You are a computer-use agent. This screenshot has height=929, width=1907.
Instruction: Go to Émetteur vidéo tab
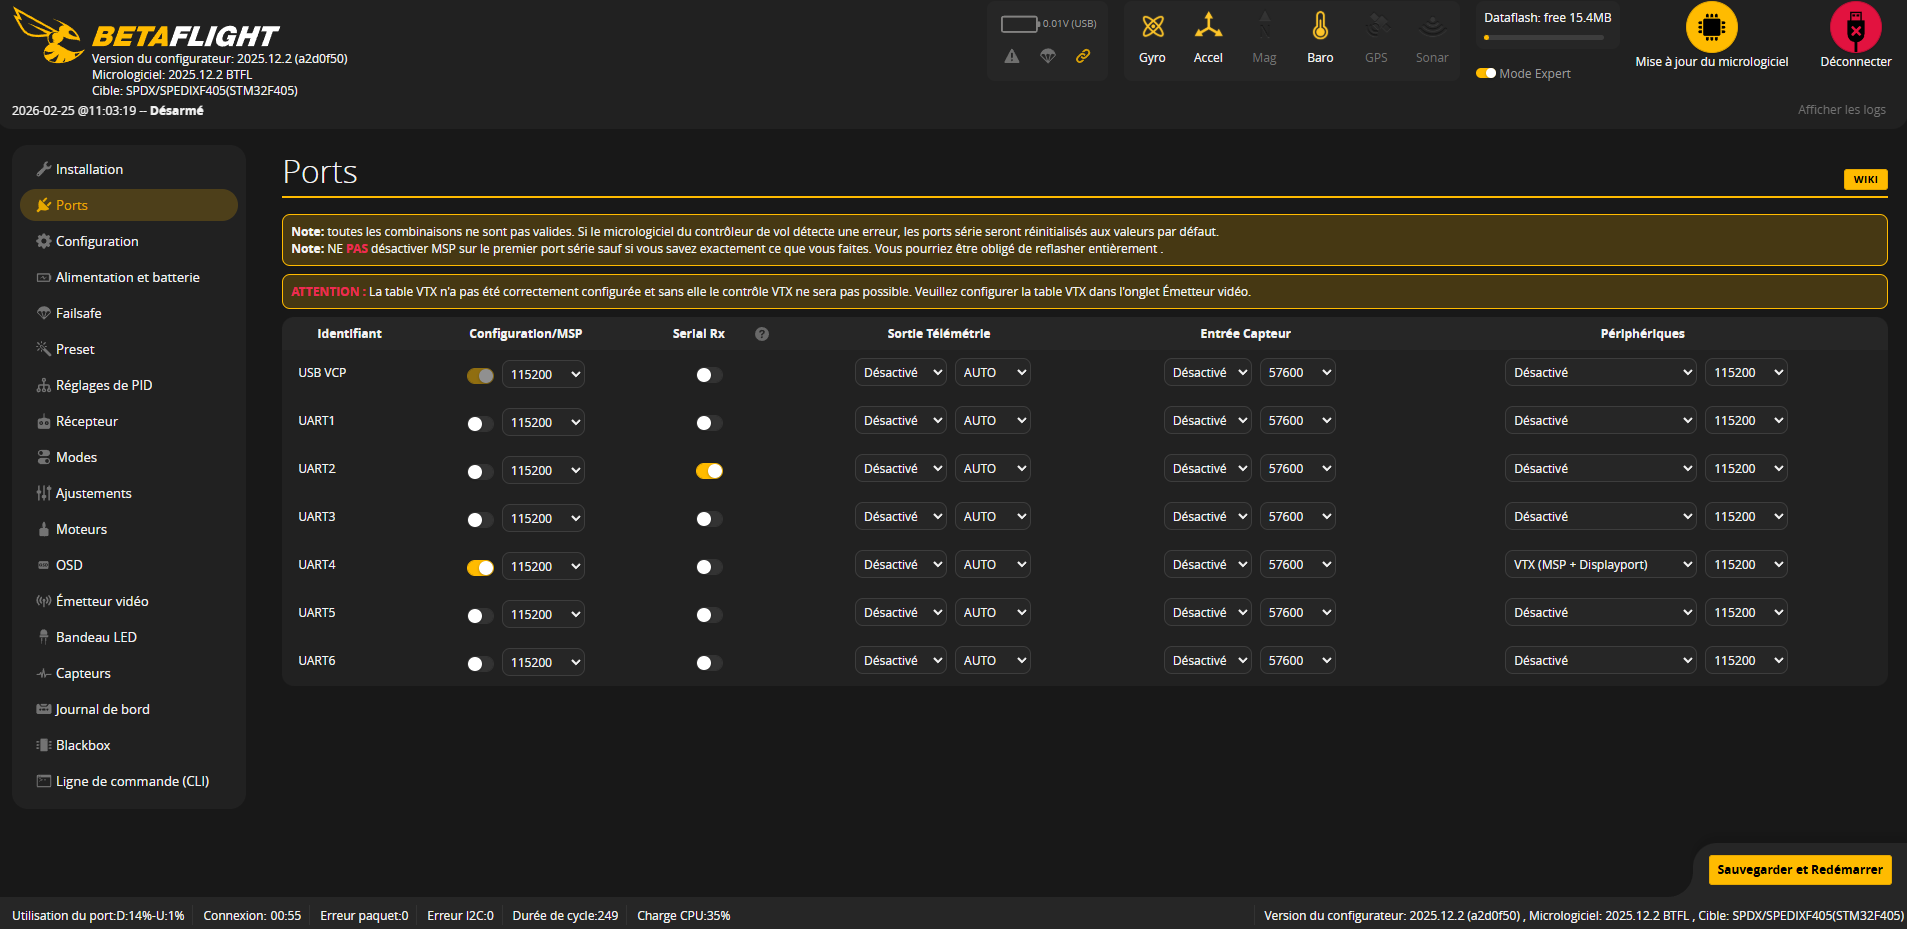pyautogui.click(x=102, y=601)
